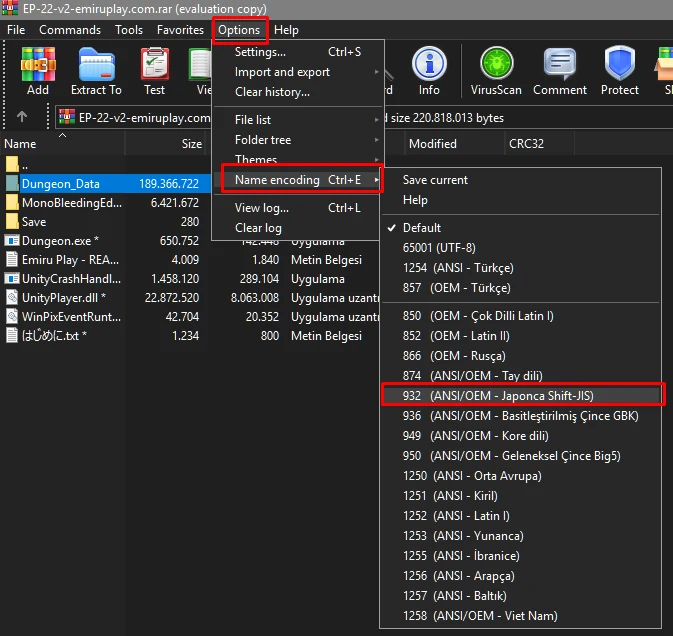Select 65001 (UTF-8) encoding

click(x=520, y=248)
